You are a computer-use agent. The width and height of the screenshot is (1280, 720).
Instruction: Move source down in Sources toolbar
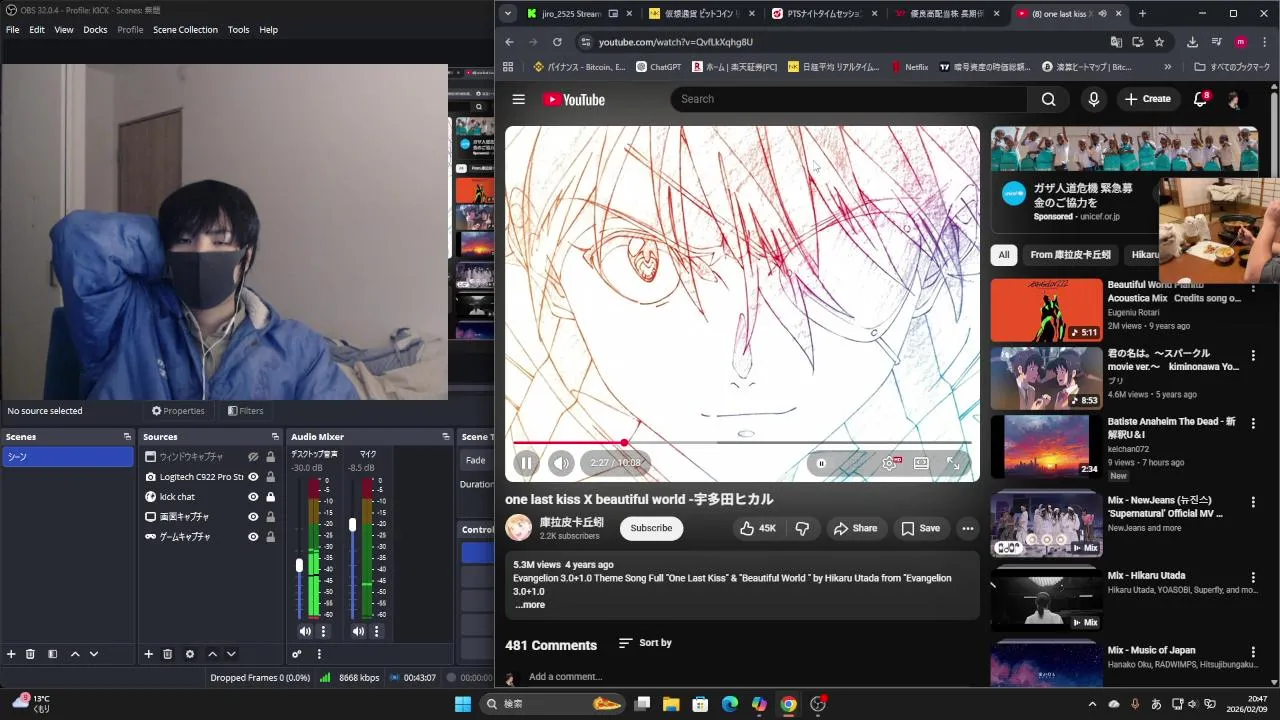pos(231,654)
